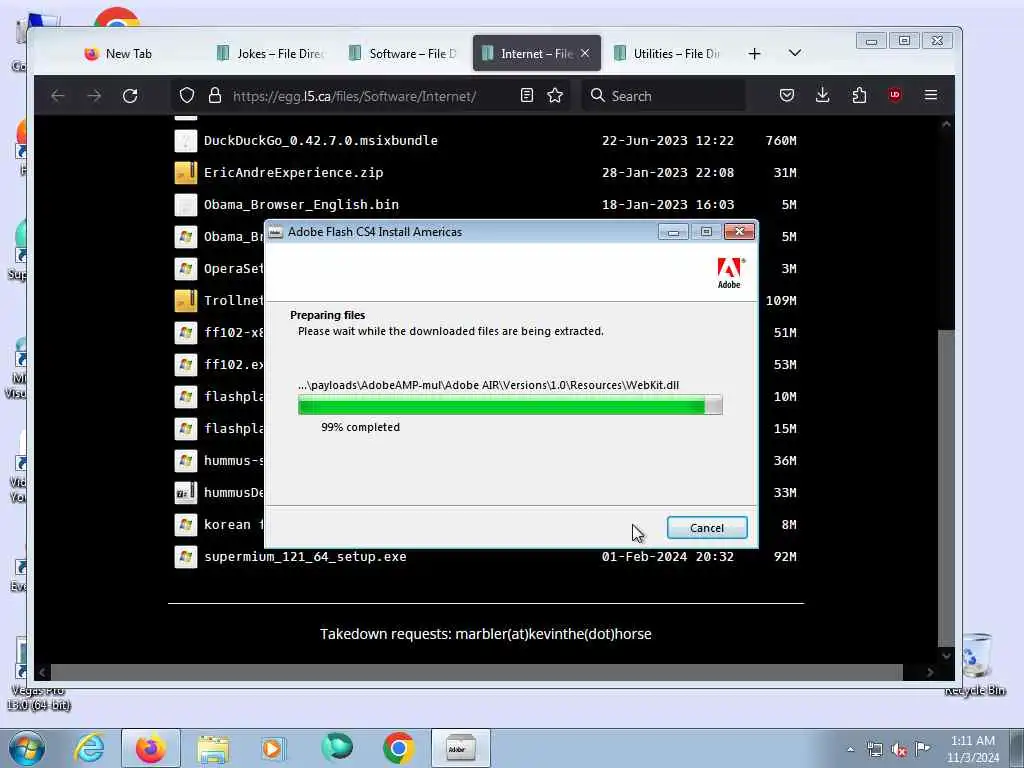Click the 22-Jun-2023 12:22 date text
Viewport: 1024px width, 768px height.
point(667,140)
